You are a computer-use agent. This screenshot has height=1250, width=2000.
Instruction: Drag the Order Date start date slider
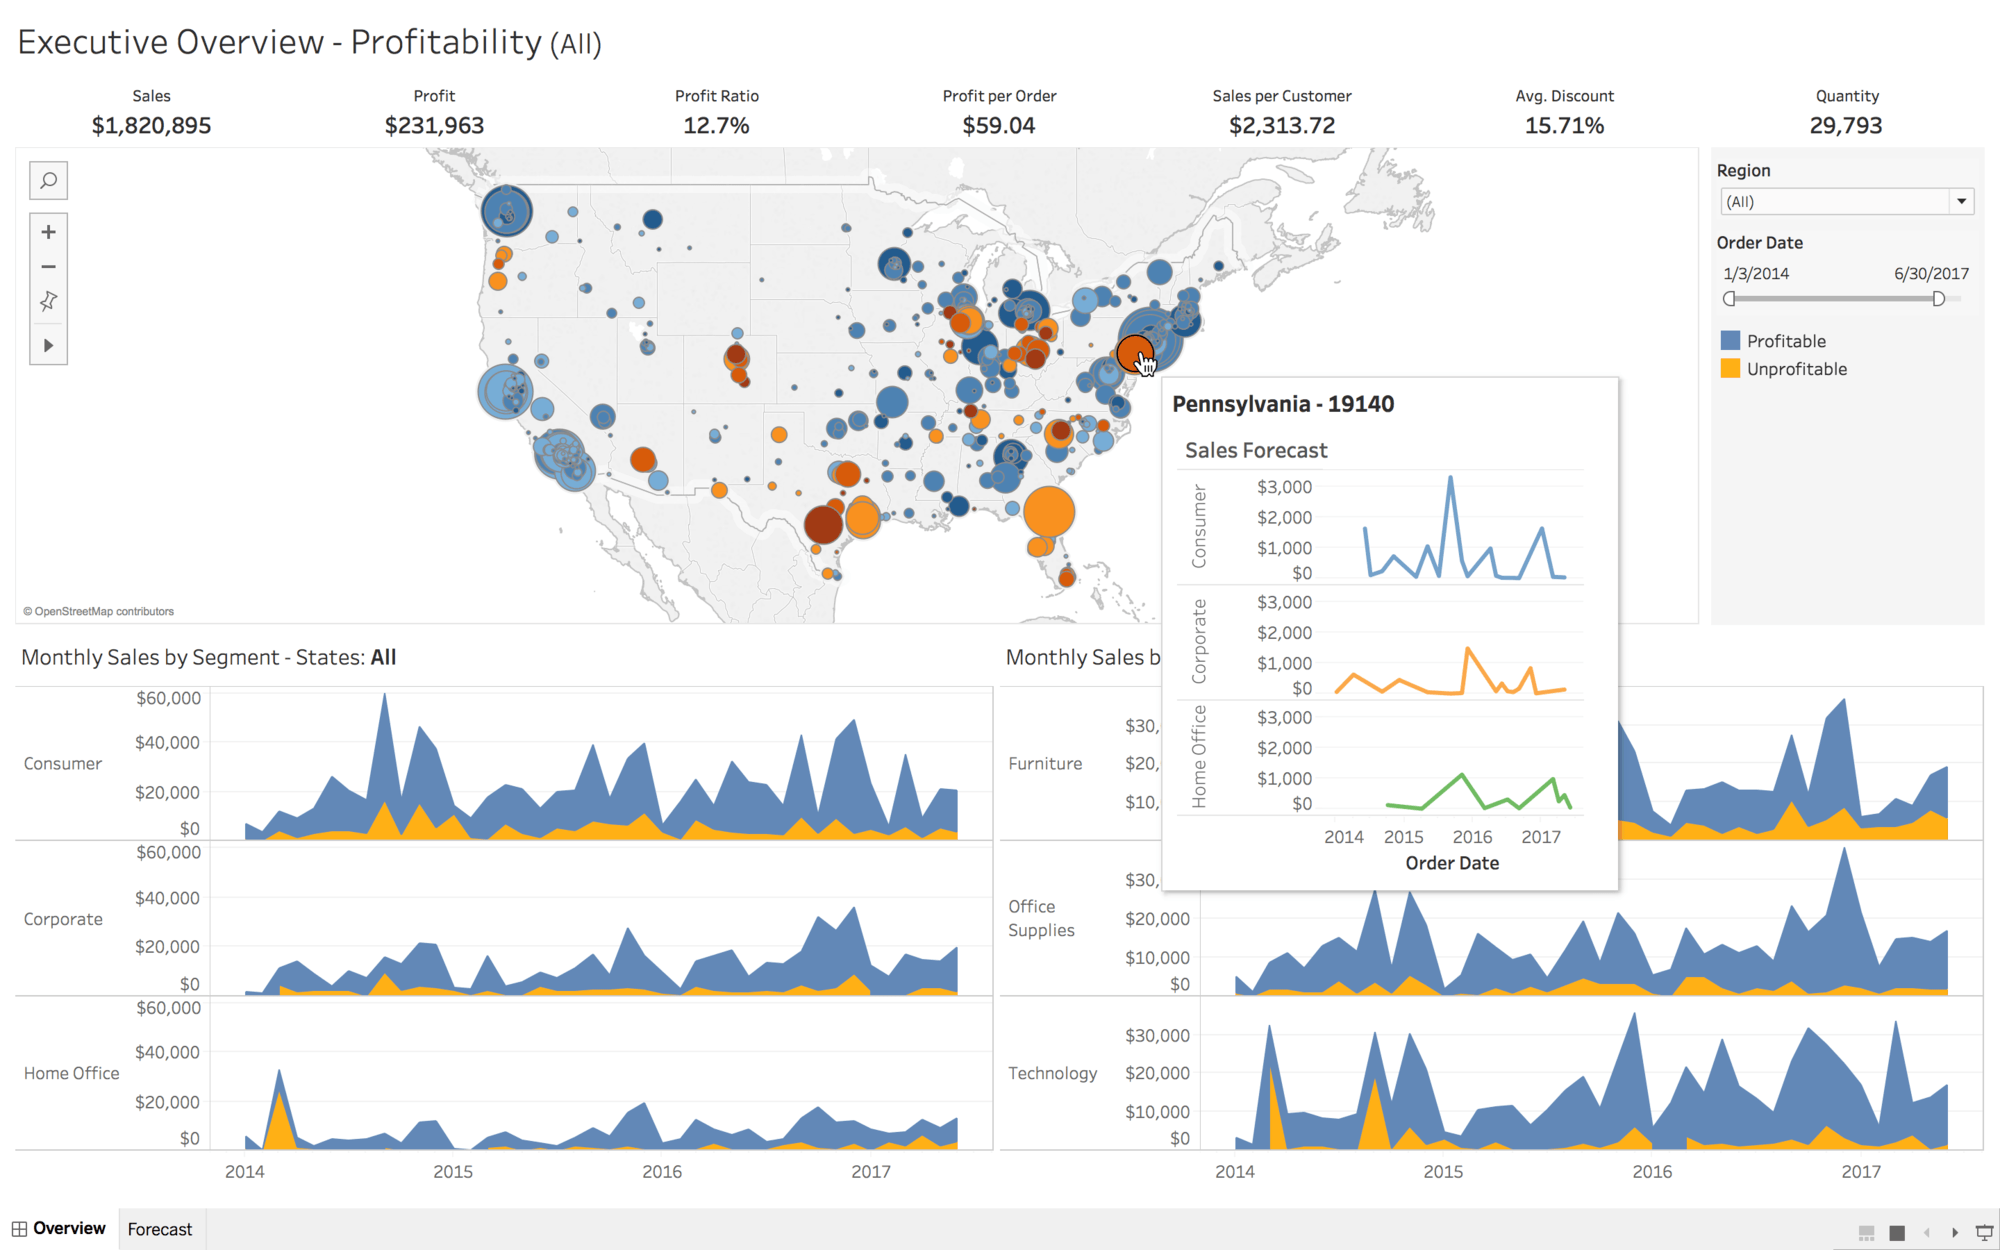coord(1728,298)
